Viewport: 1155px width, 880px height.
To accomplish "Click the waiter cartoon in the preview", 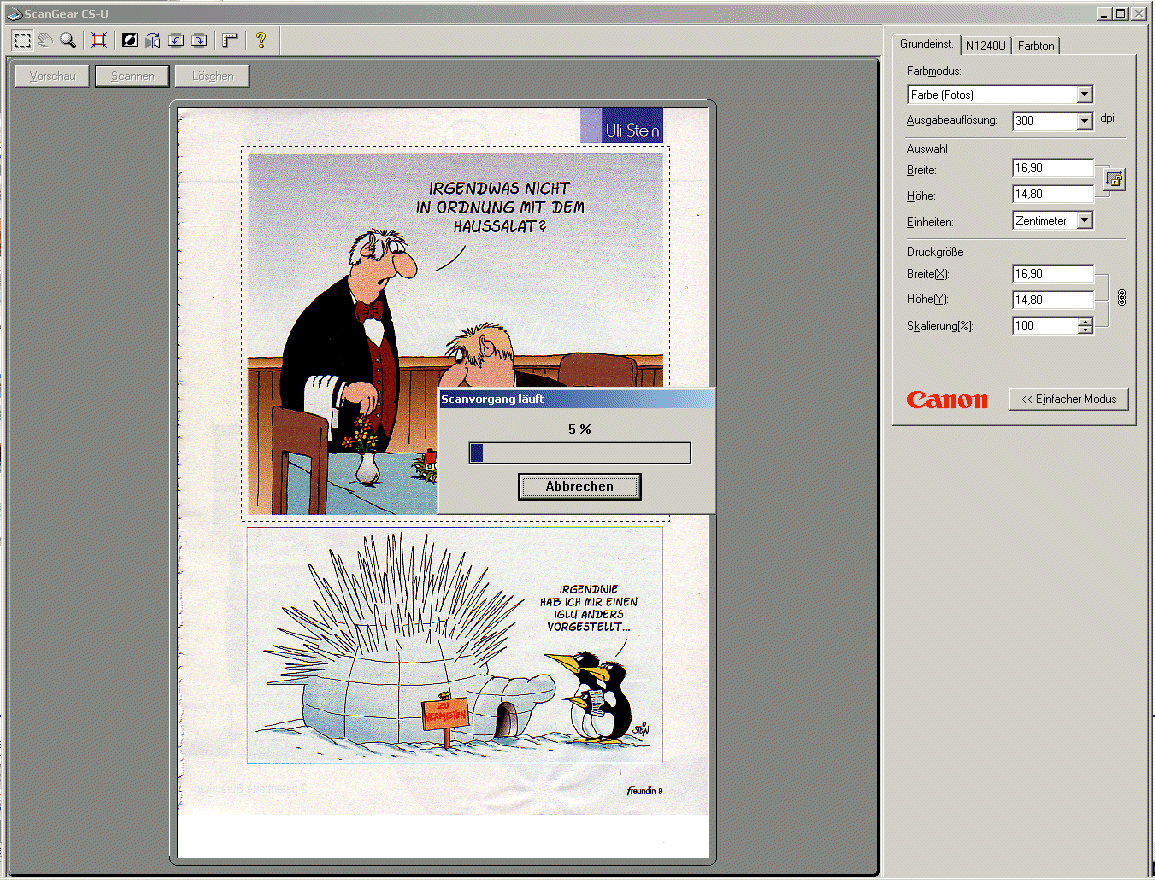I will click(x=455, y=334).
